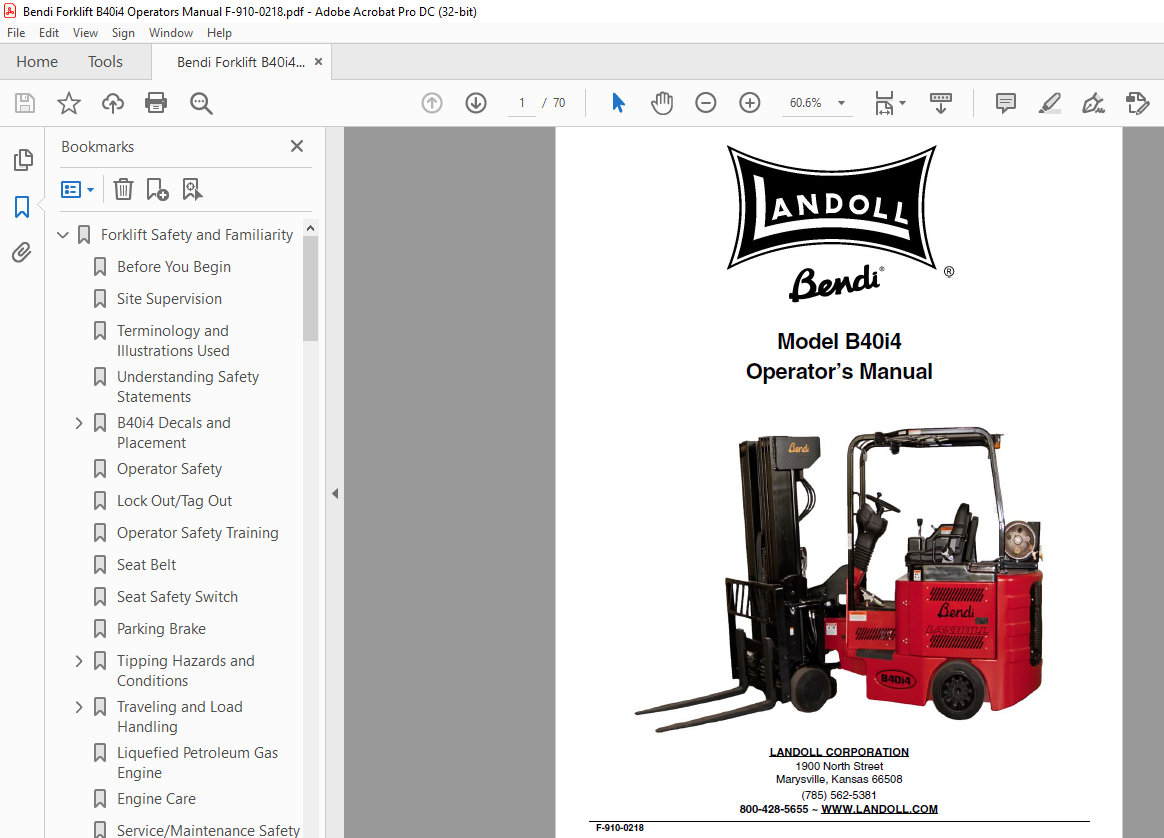Viewport: 1164px width, 838px height.
Task: Zoom in with plus button
Action: [x=750, y=103]
